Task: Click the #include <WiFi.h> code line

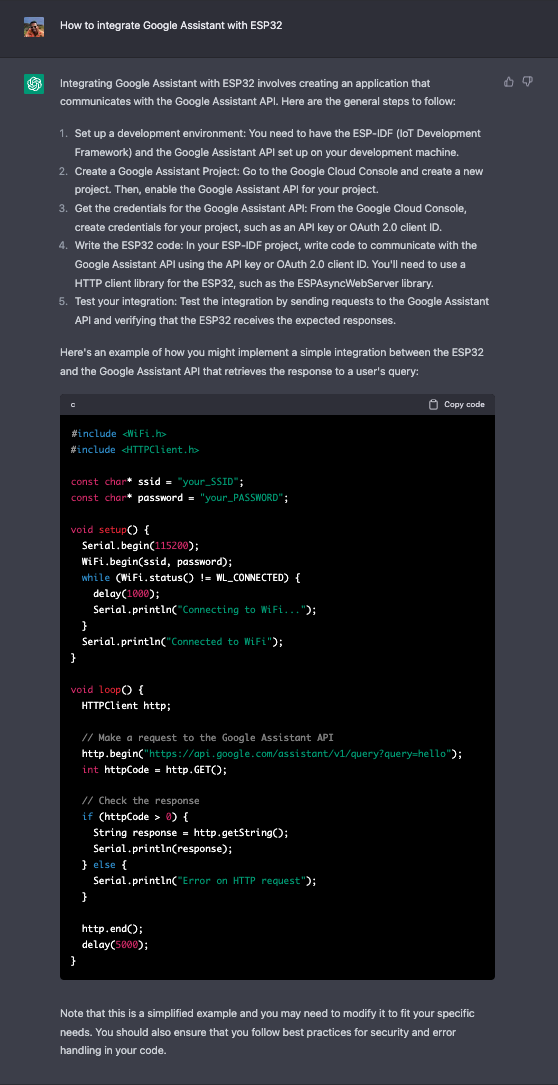Action: [x=119, y=434]
